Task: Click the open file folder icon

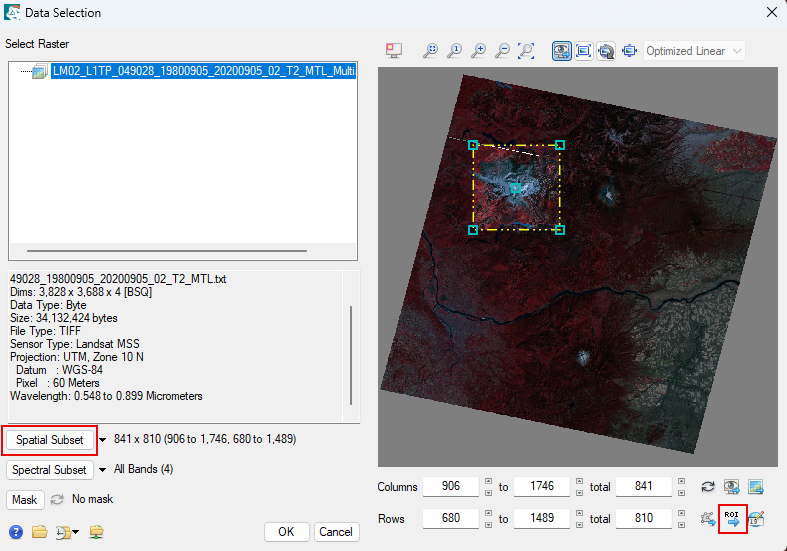Action: [x=39, y=532]
